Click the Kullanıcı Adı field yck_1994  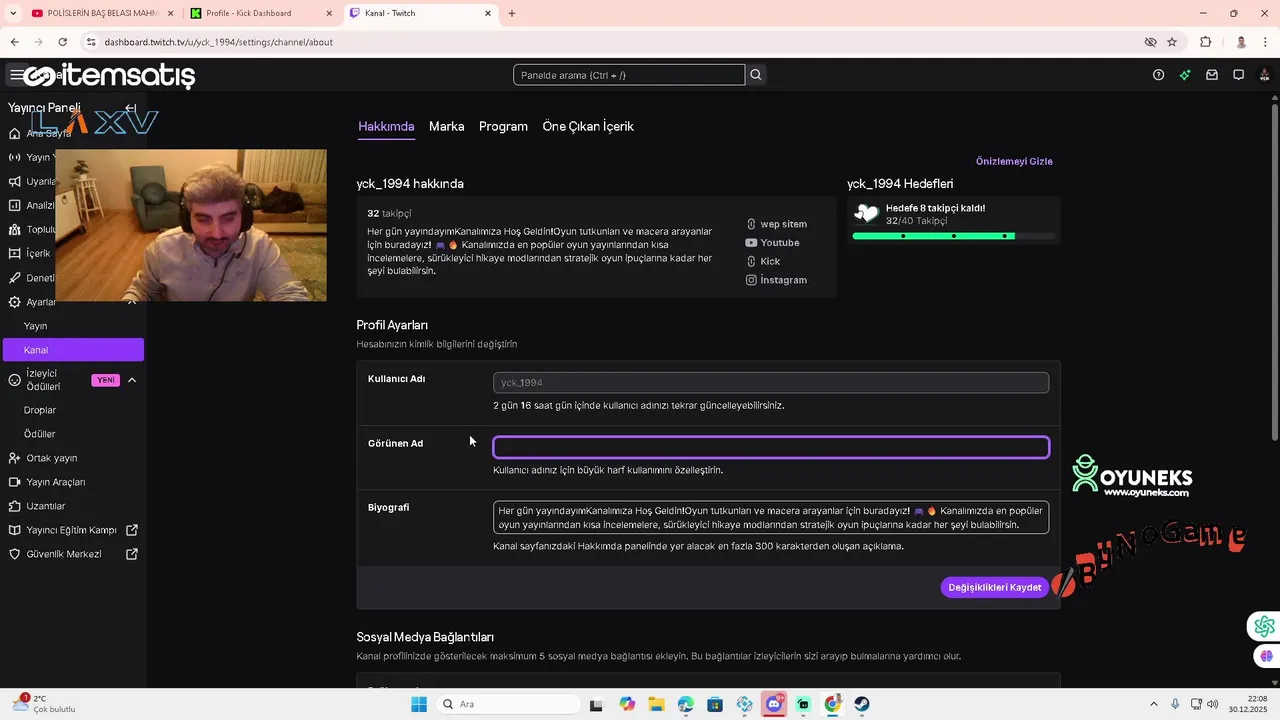click(771, 382)
